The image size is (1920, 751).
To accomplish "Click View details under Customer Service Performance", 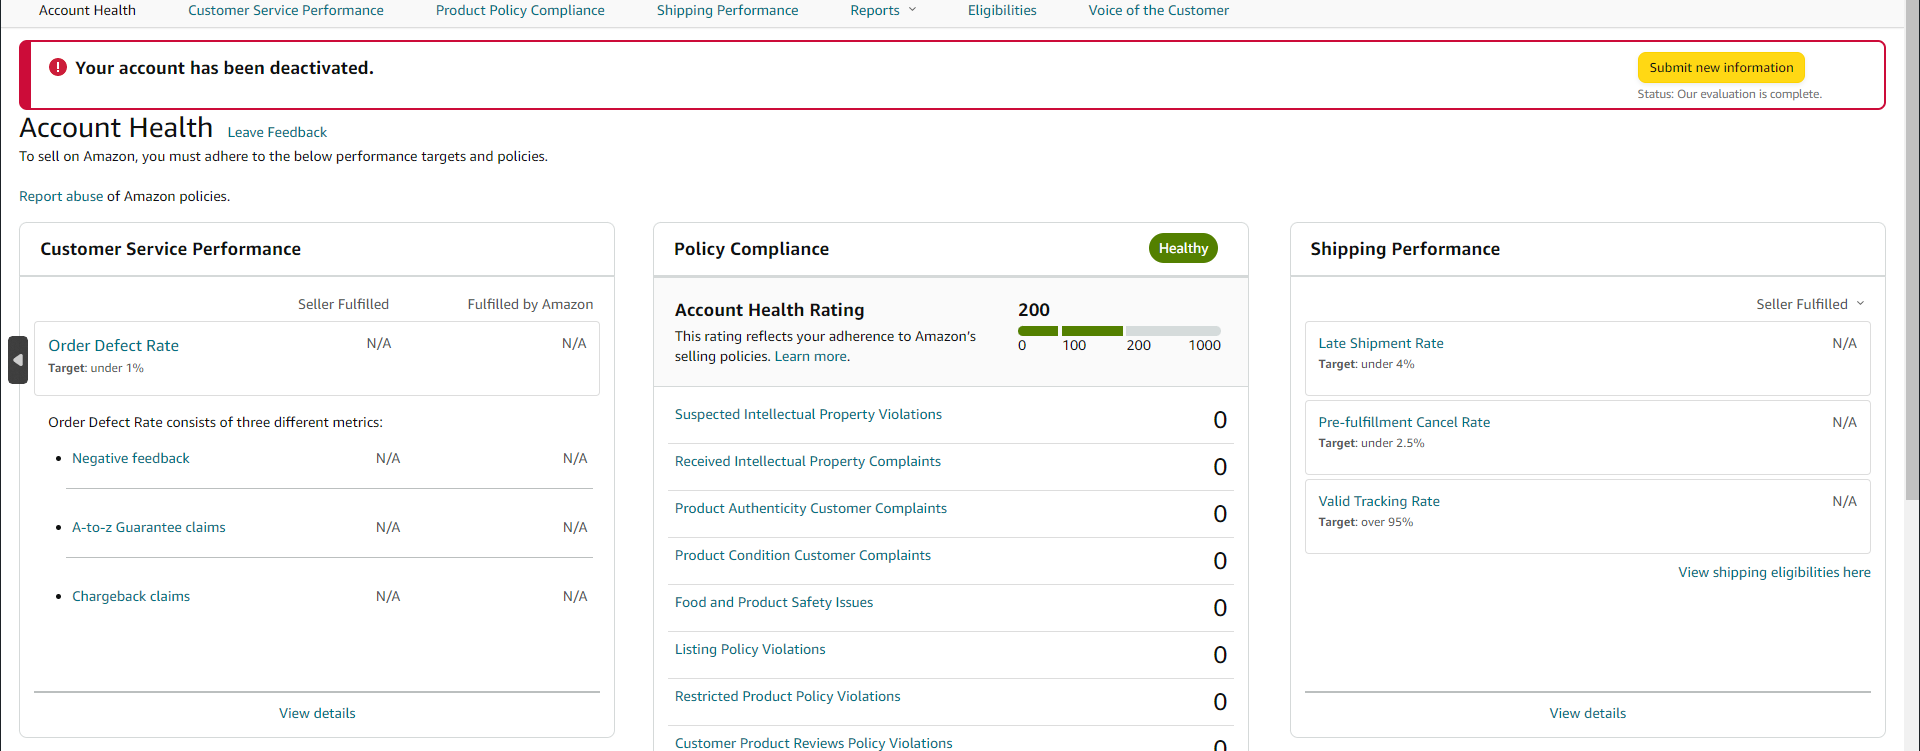I will (317, 713).
